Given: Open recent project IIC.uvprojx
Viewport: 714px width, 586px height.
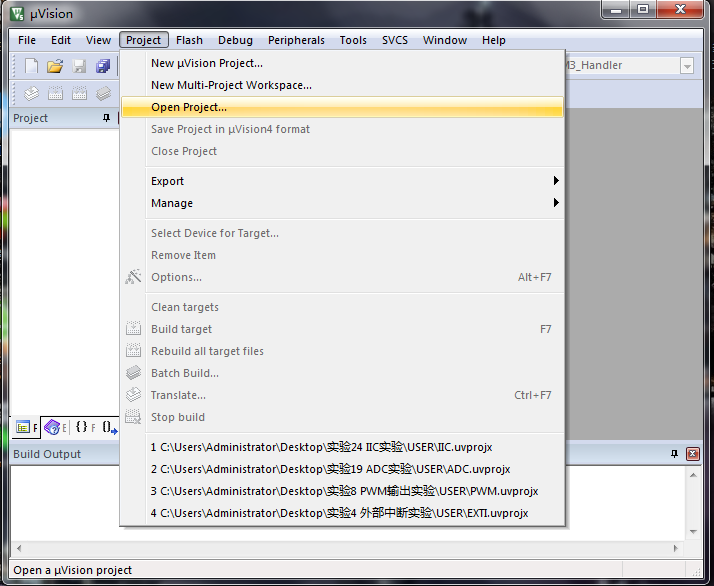Looking at the screenshot, I should (x=342, y=447).
